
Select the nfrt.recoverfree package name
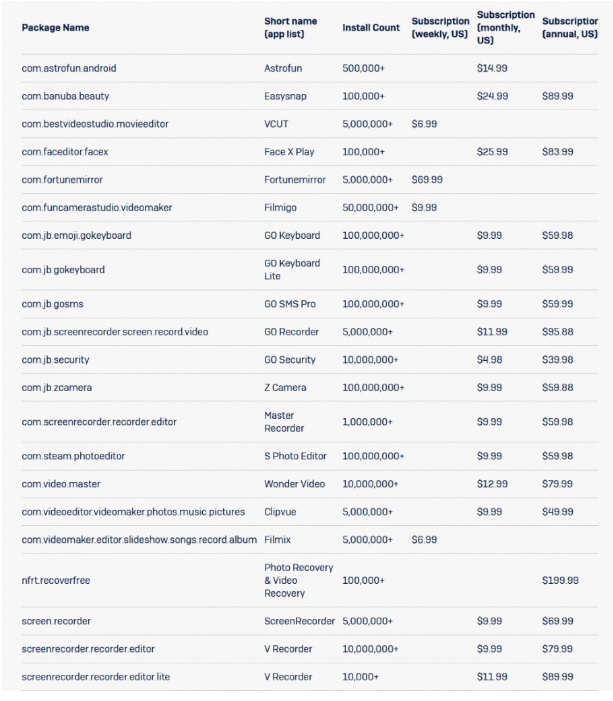coord(61,580)
